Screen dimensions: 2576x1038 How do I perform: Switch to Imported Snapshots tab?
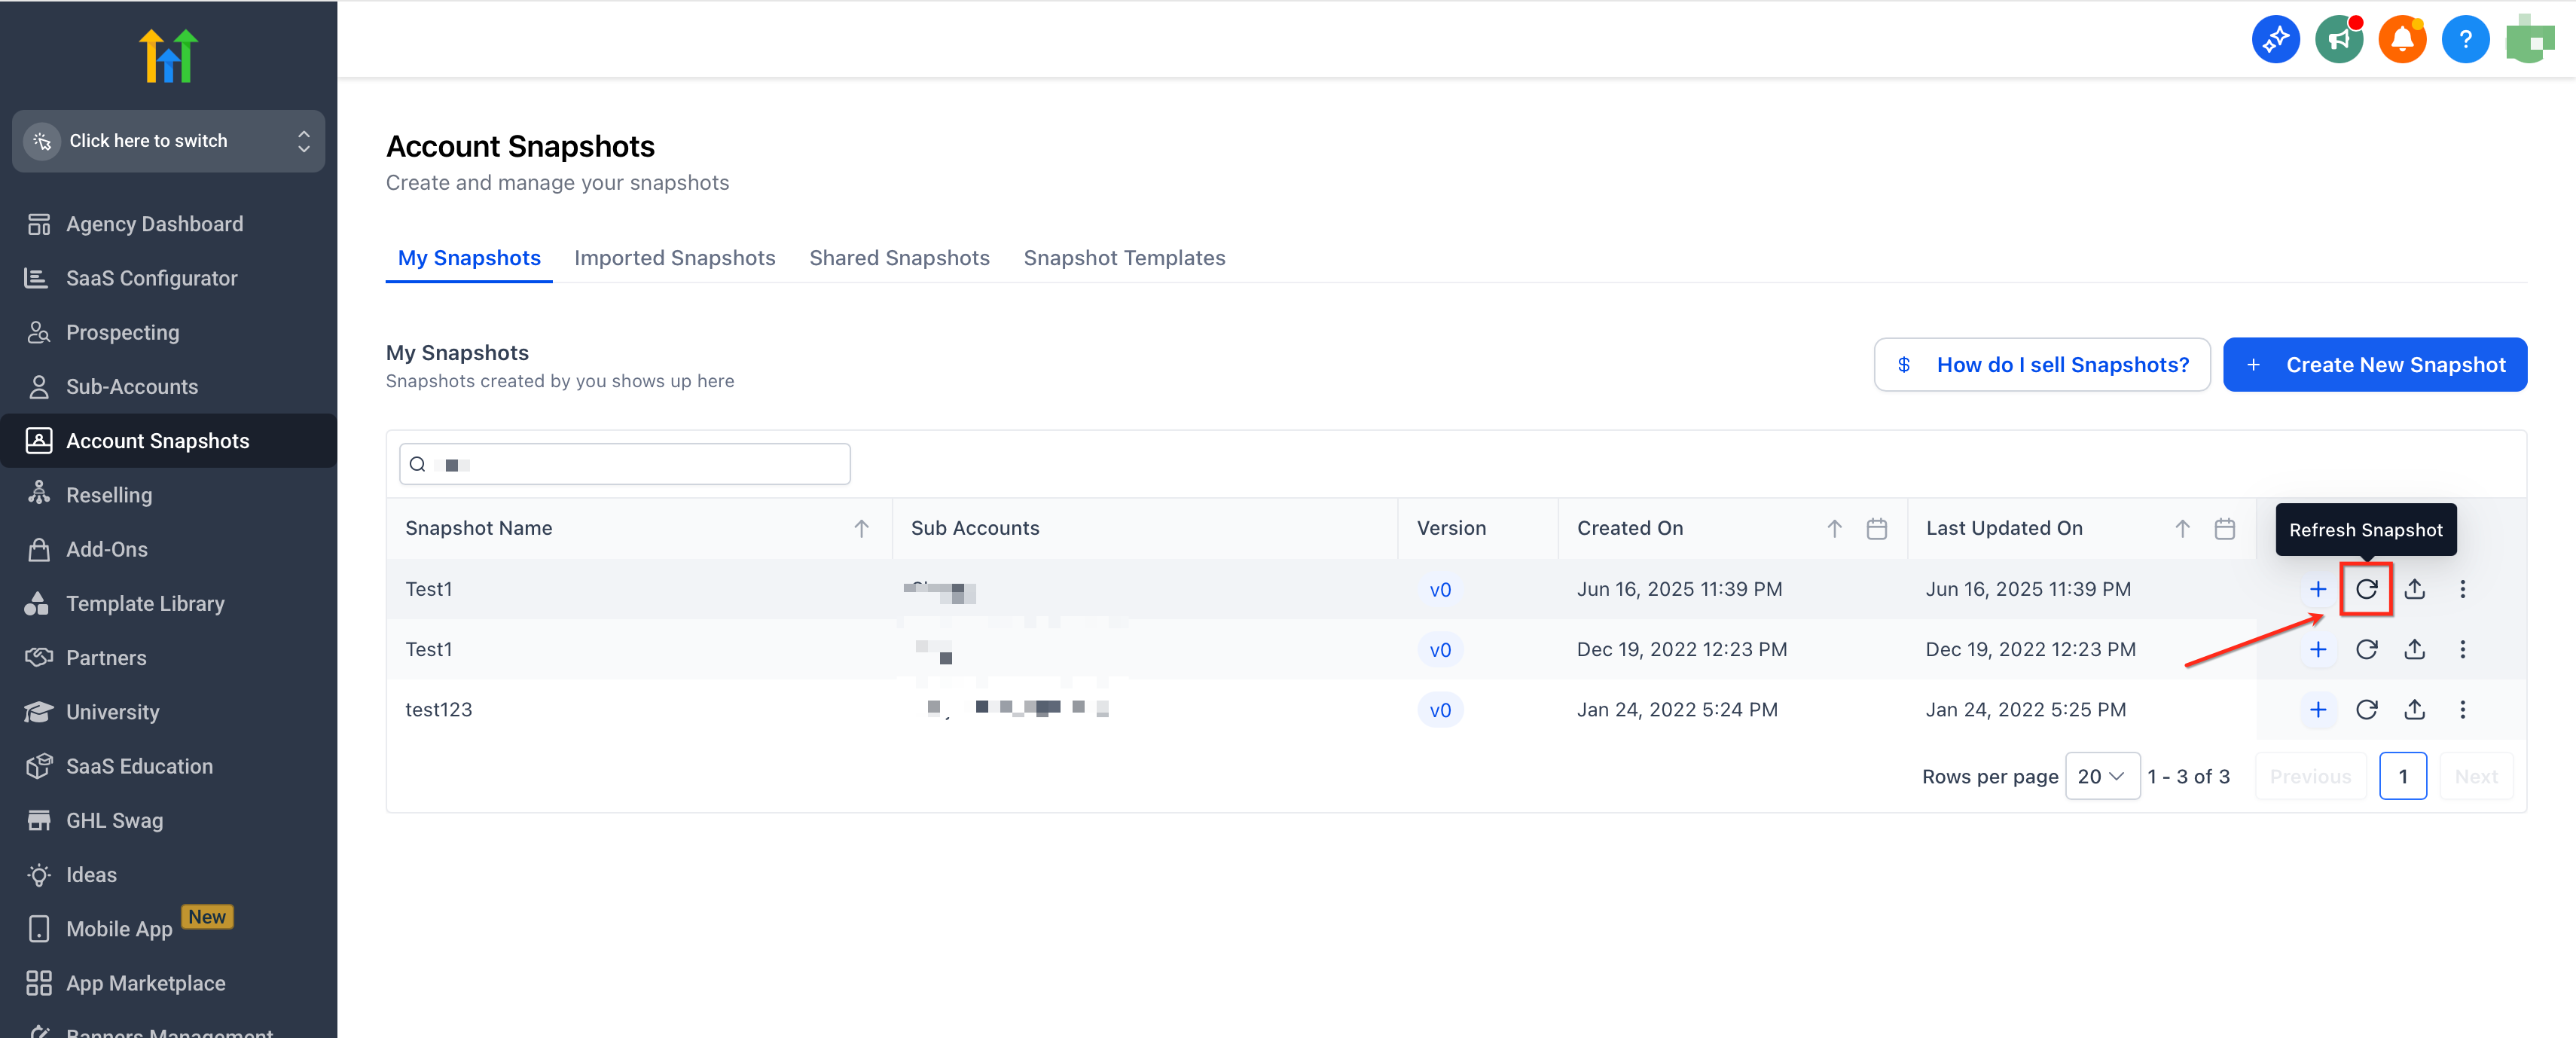tap(674, 258)
